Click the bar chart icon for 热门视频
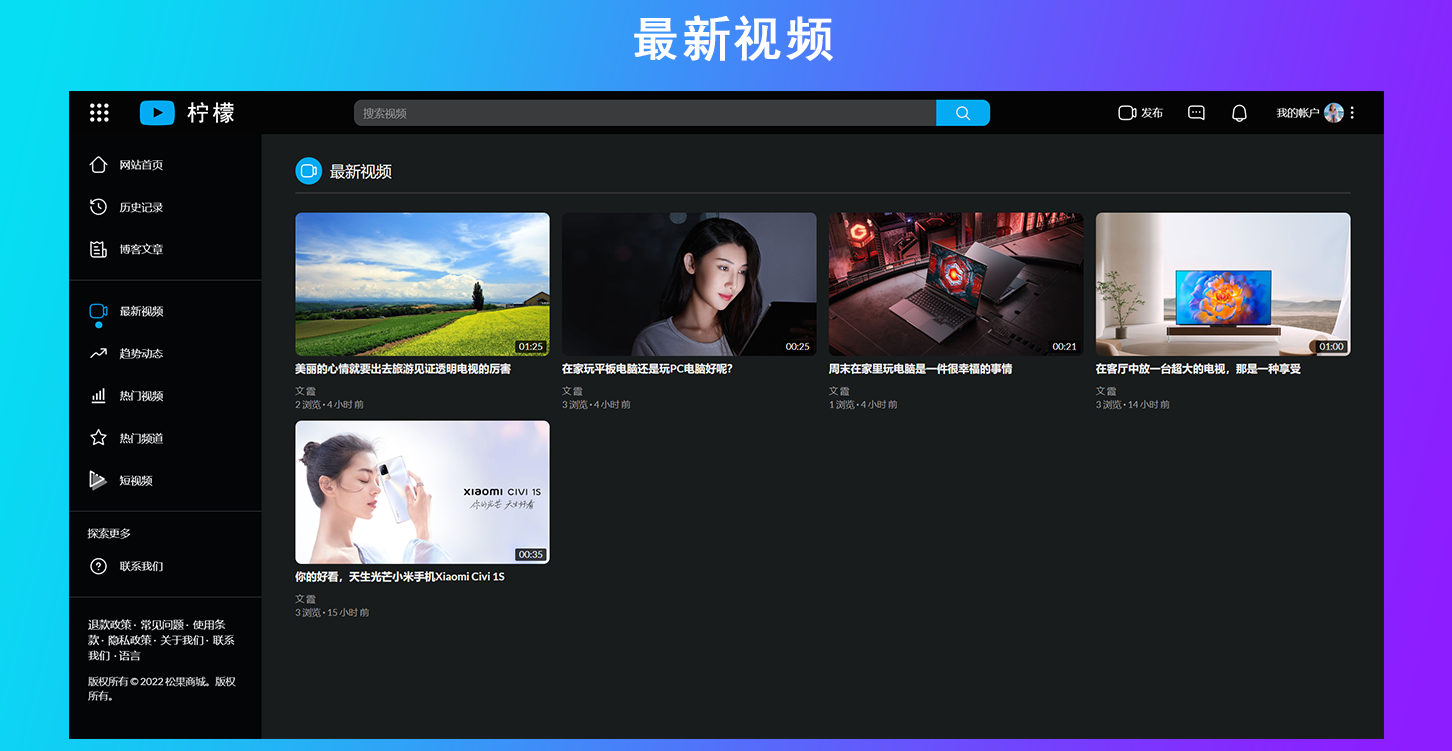 98,396
